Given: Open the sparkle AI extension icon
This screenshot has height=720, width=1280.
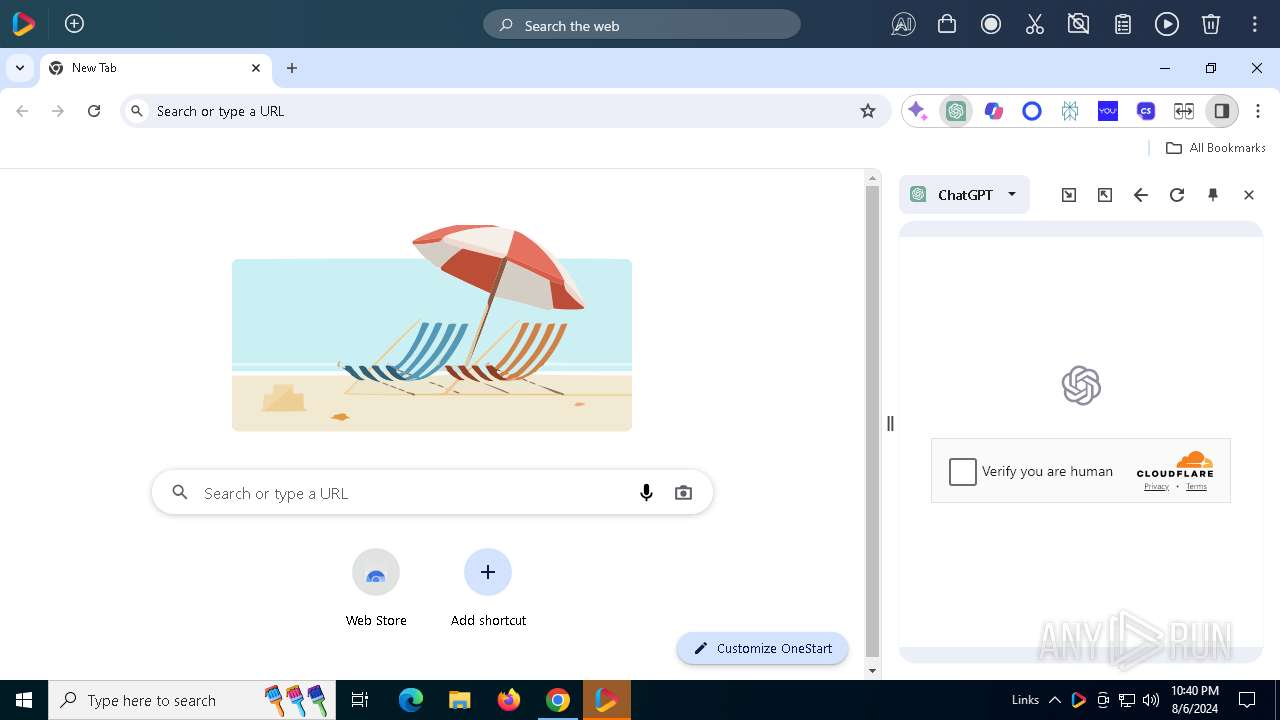Looking at the screenshot, I should pos(917,111).
